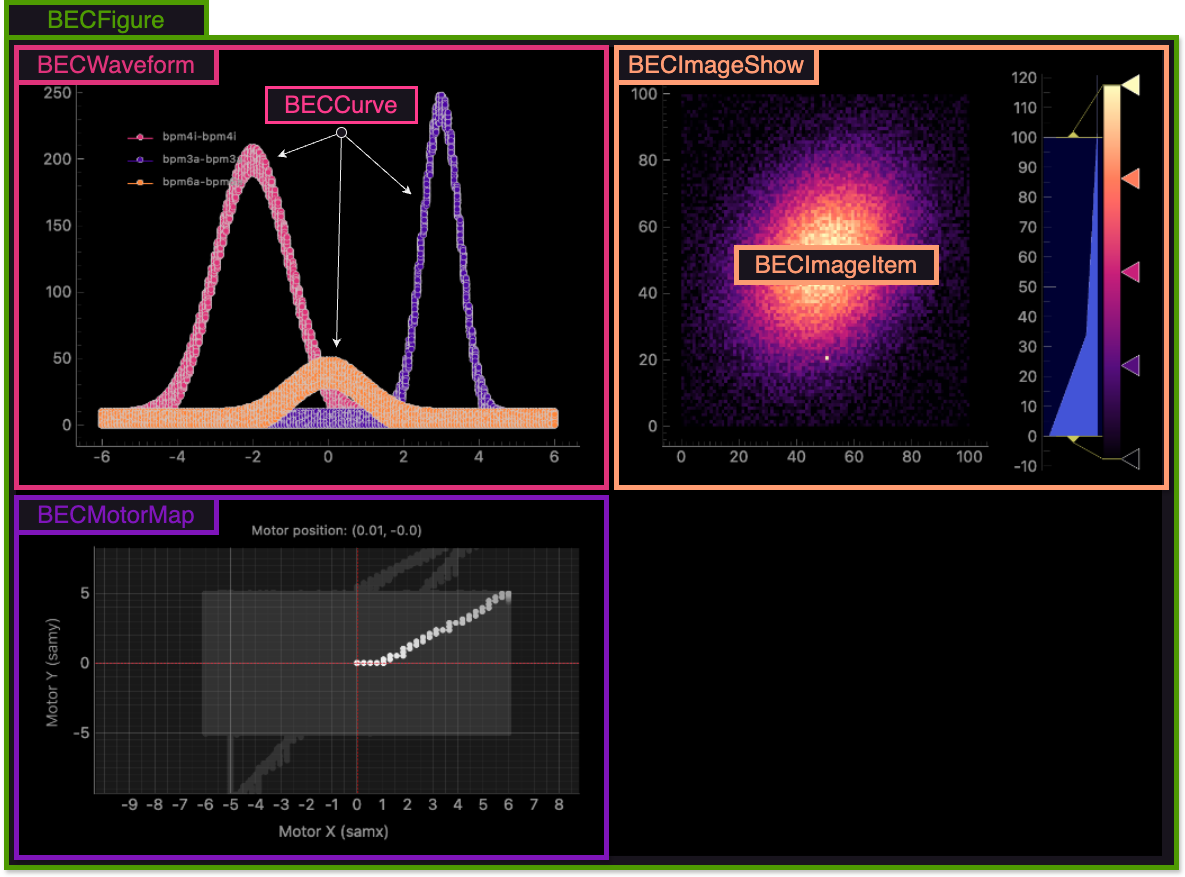Viewport: 1185px width, 877px height.
Task: Select the magenta gradient tick triangle
Action: click(x=1131, y=272)
